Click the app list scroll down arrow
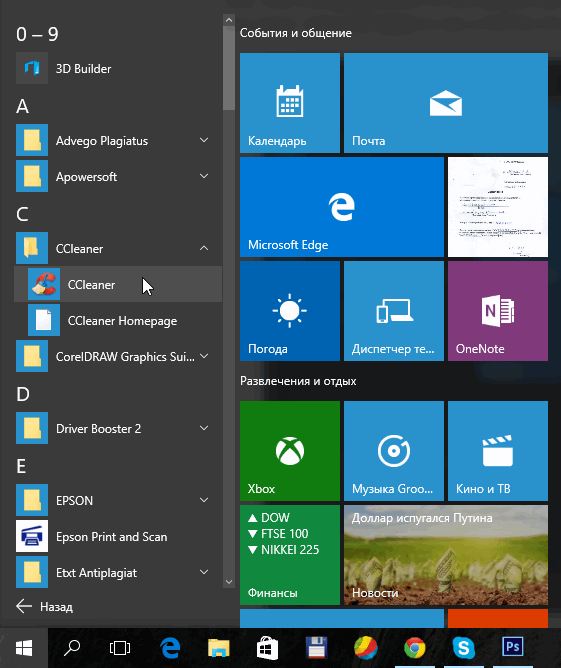 [x=229, y=582]
